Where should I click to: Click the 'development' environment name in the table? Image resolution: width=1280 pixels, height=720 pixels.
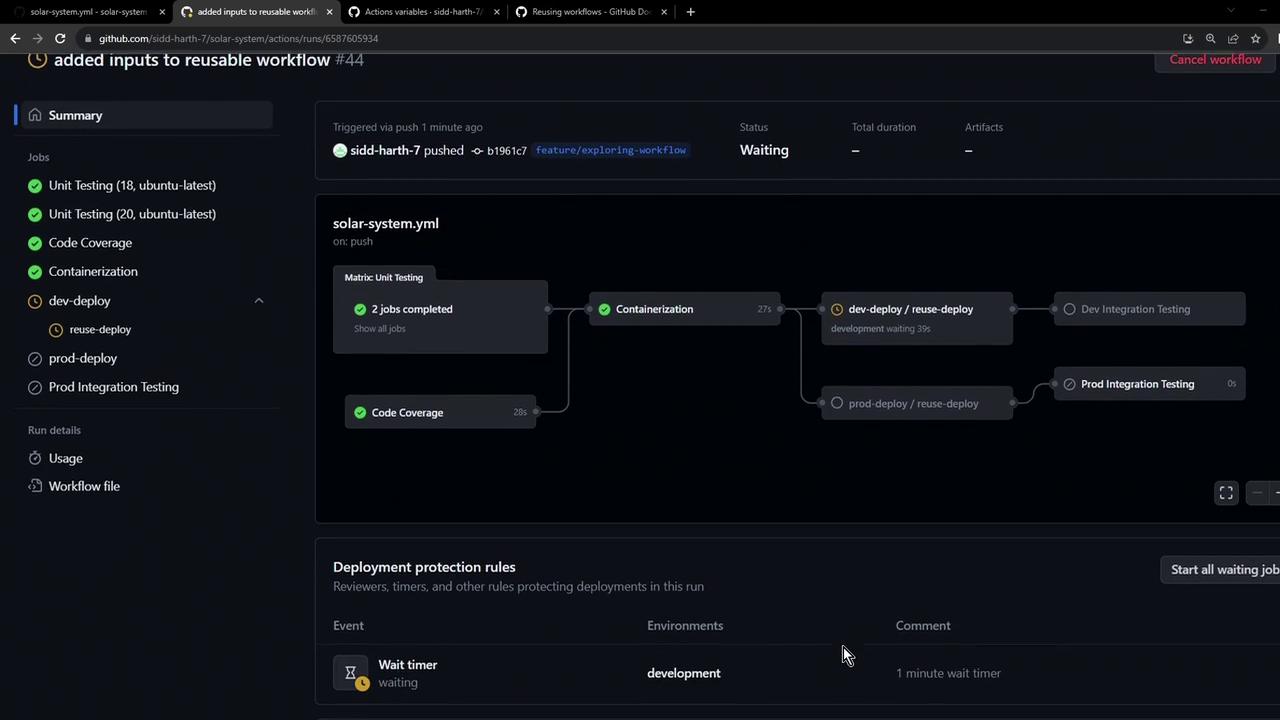[x=684, y=673]
